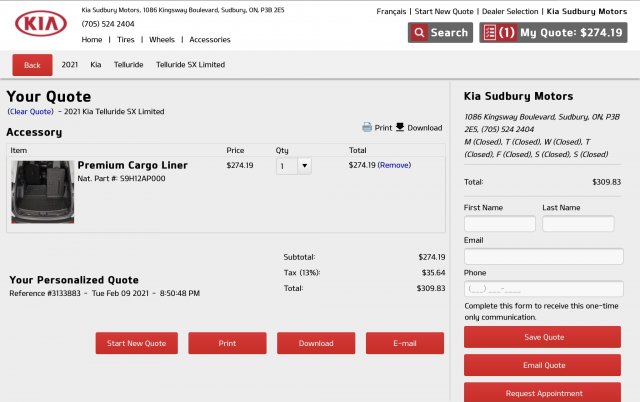Click Kia Sudbury Motors header link
Viewport: 640px width, 402px height.
click(x=587, y=11)
